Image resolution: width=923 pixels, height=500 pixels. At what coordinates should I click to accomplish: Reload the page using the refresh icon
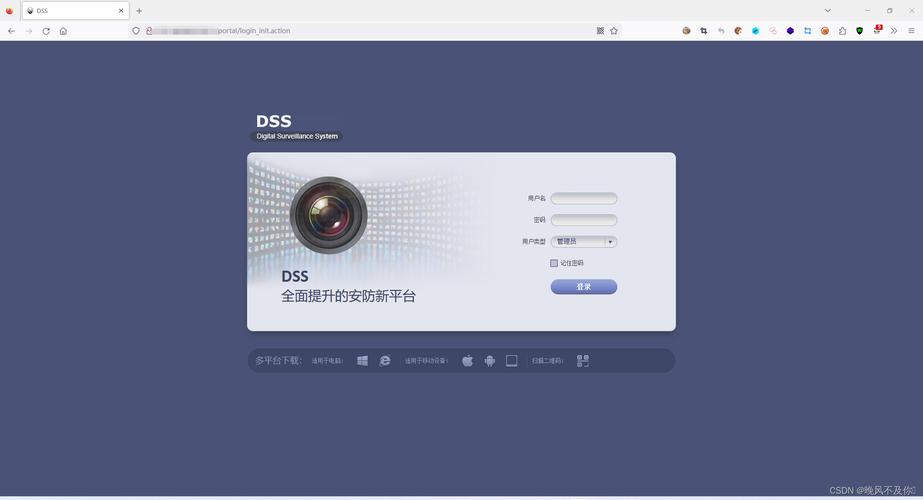coord(46,31)
